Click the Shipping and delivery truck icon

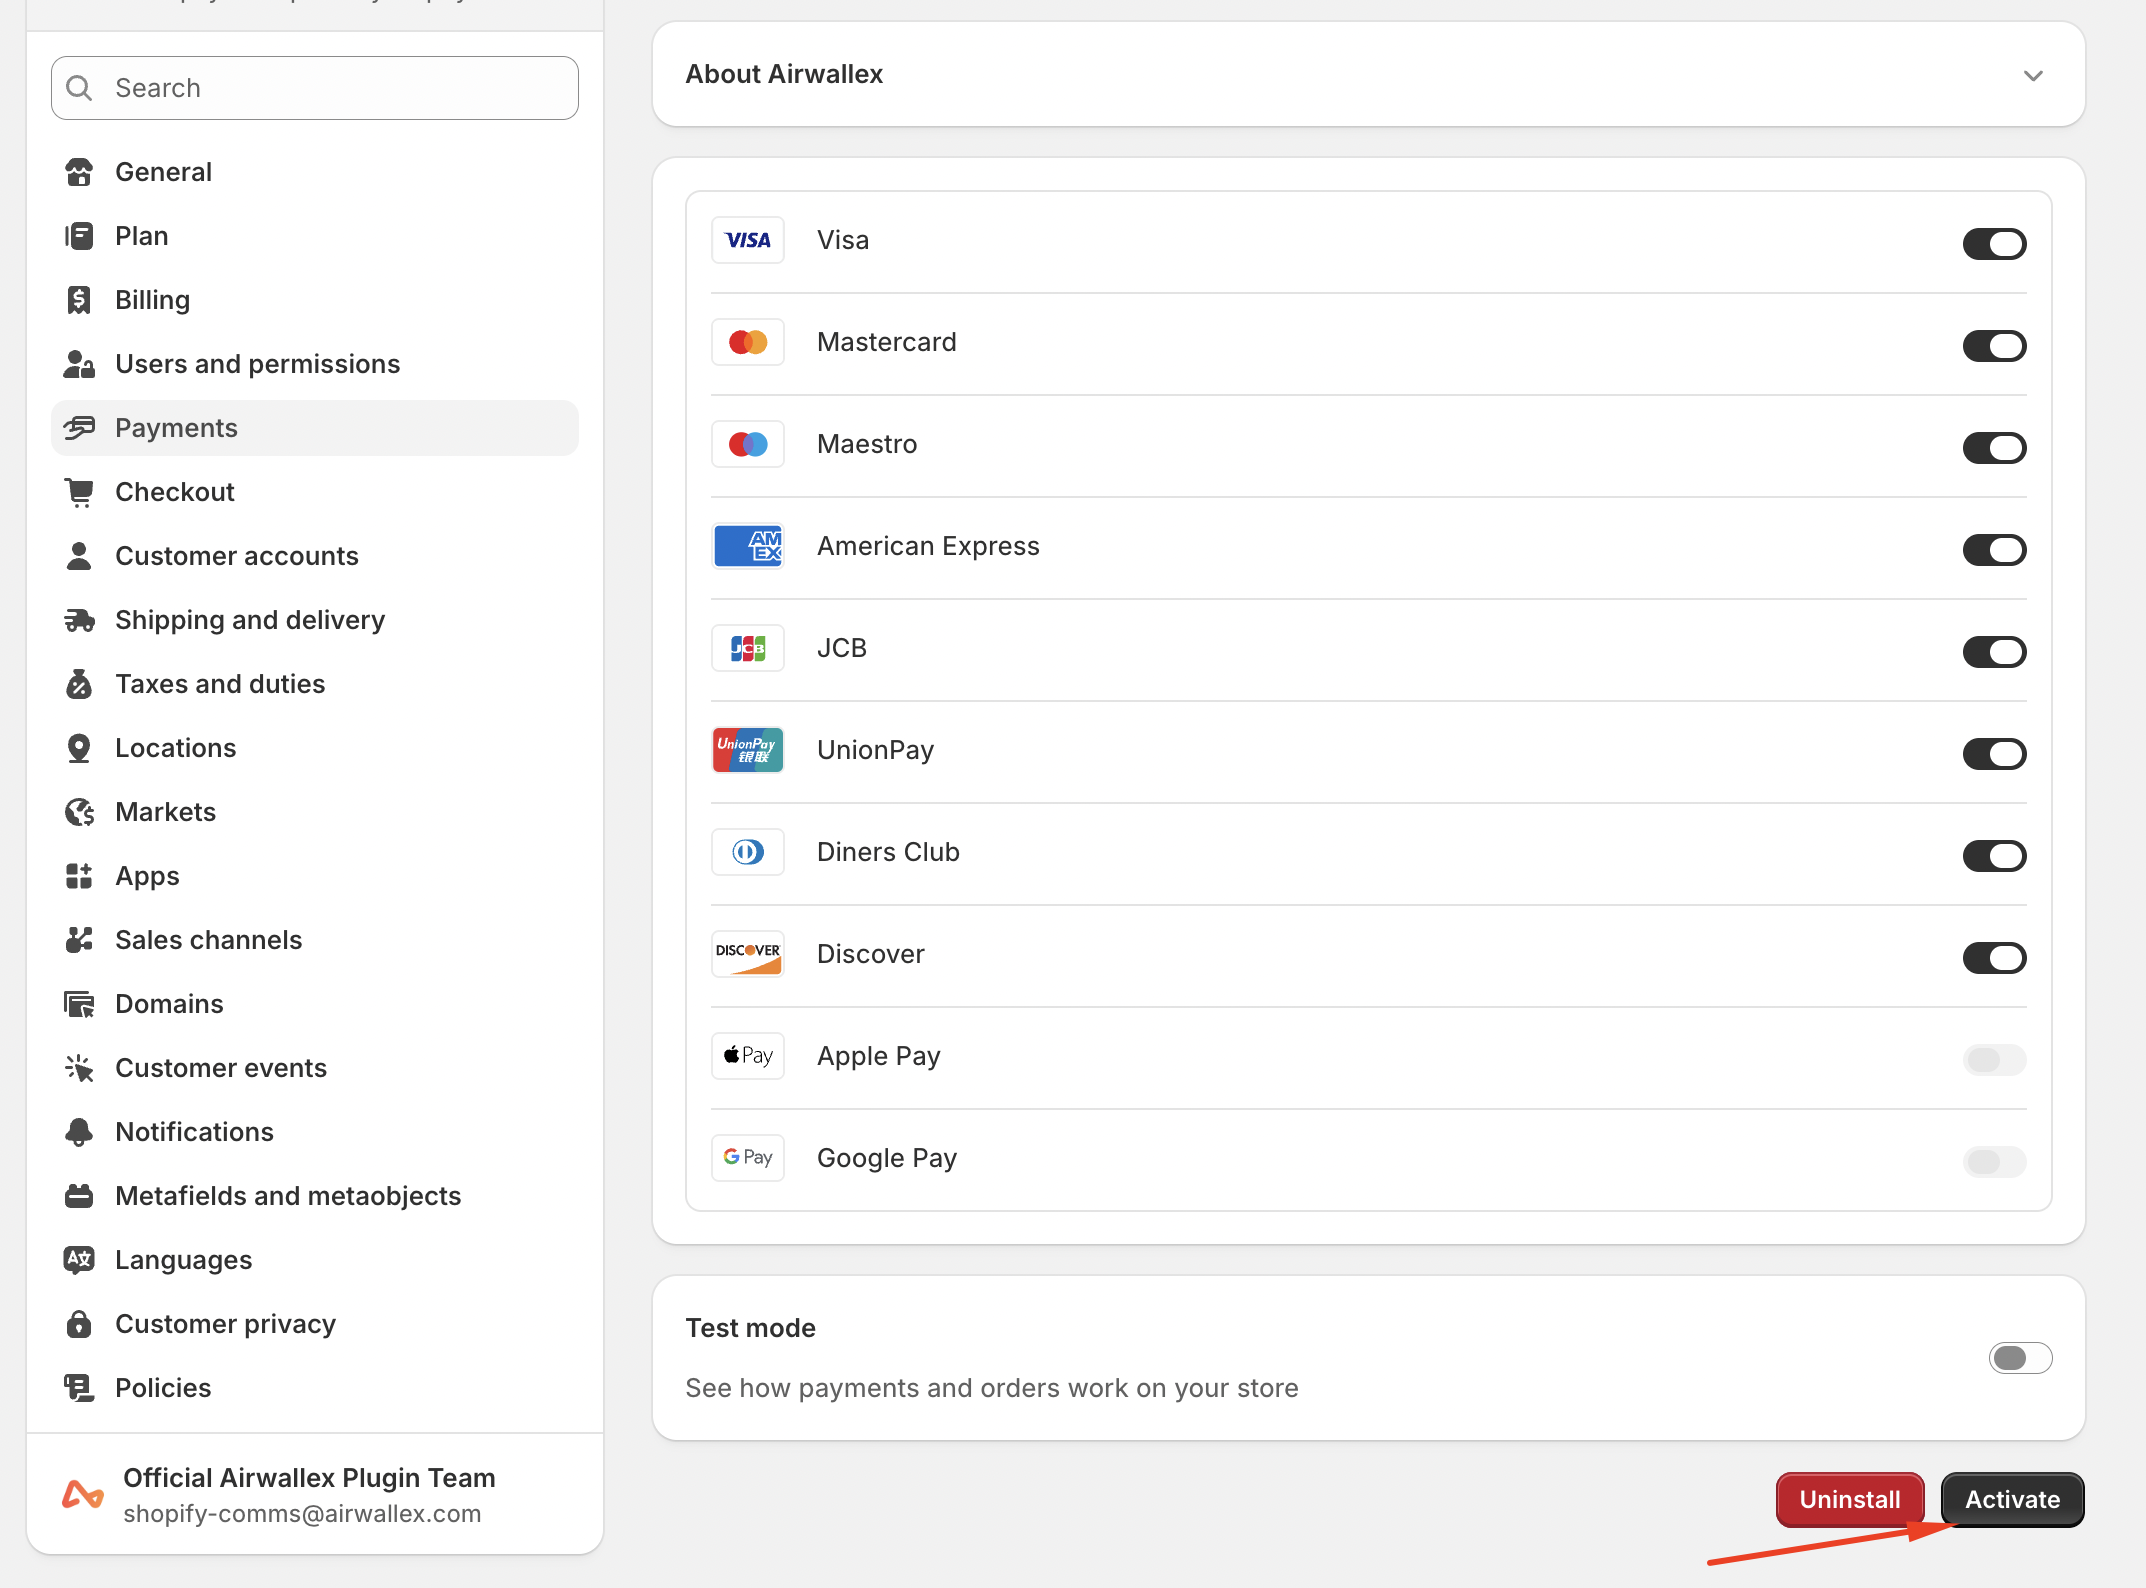point(79,620)
